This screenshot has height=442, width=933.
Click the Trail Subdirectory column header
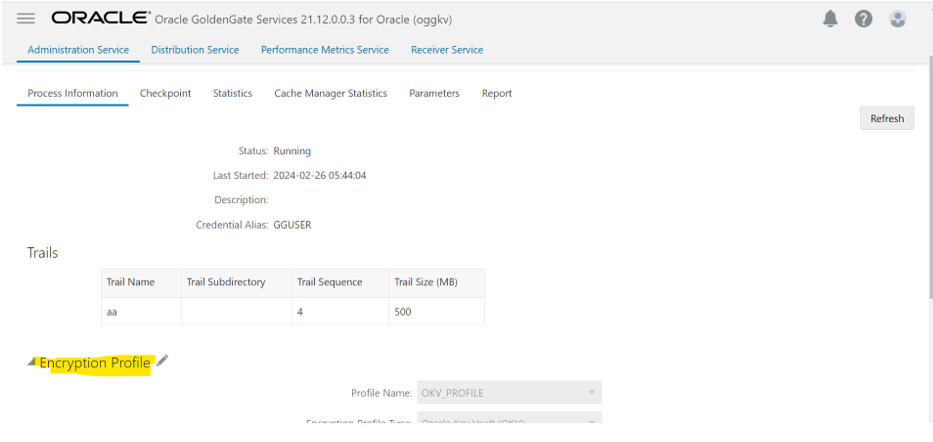coord(236,283)
